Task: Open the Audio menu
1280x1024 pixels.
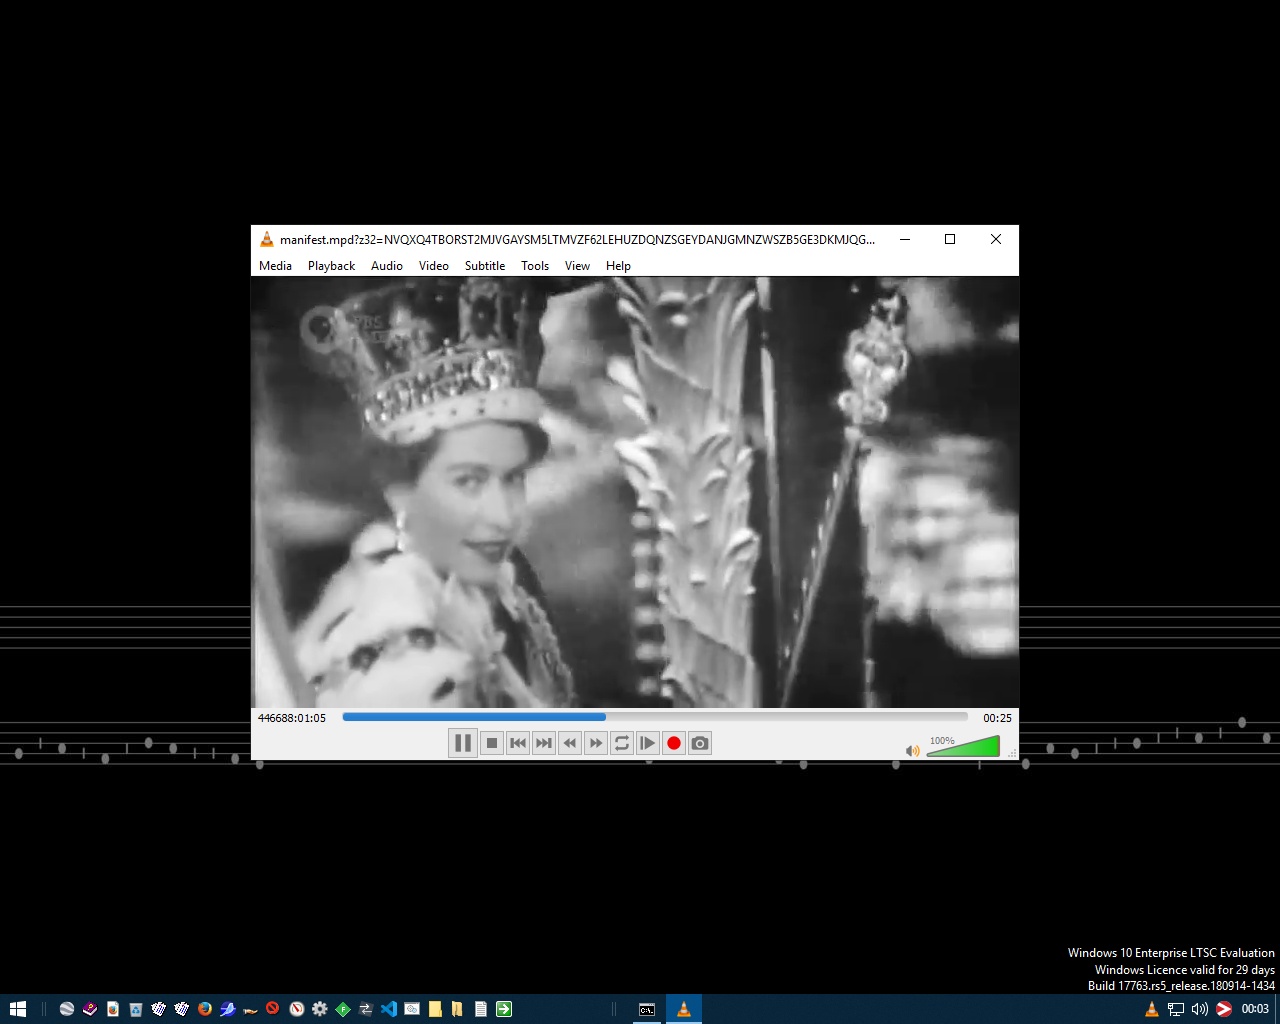Action: click(x=386, y=265)
